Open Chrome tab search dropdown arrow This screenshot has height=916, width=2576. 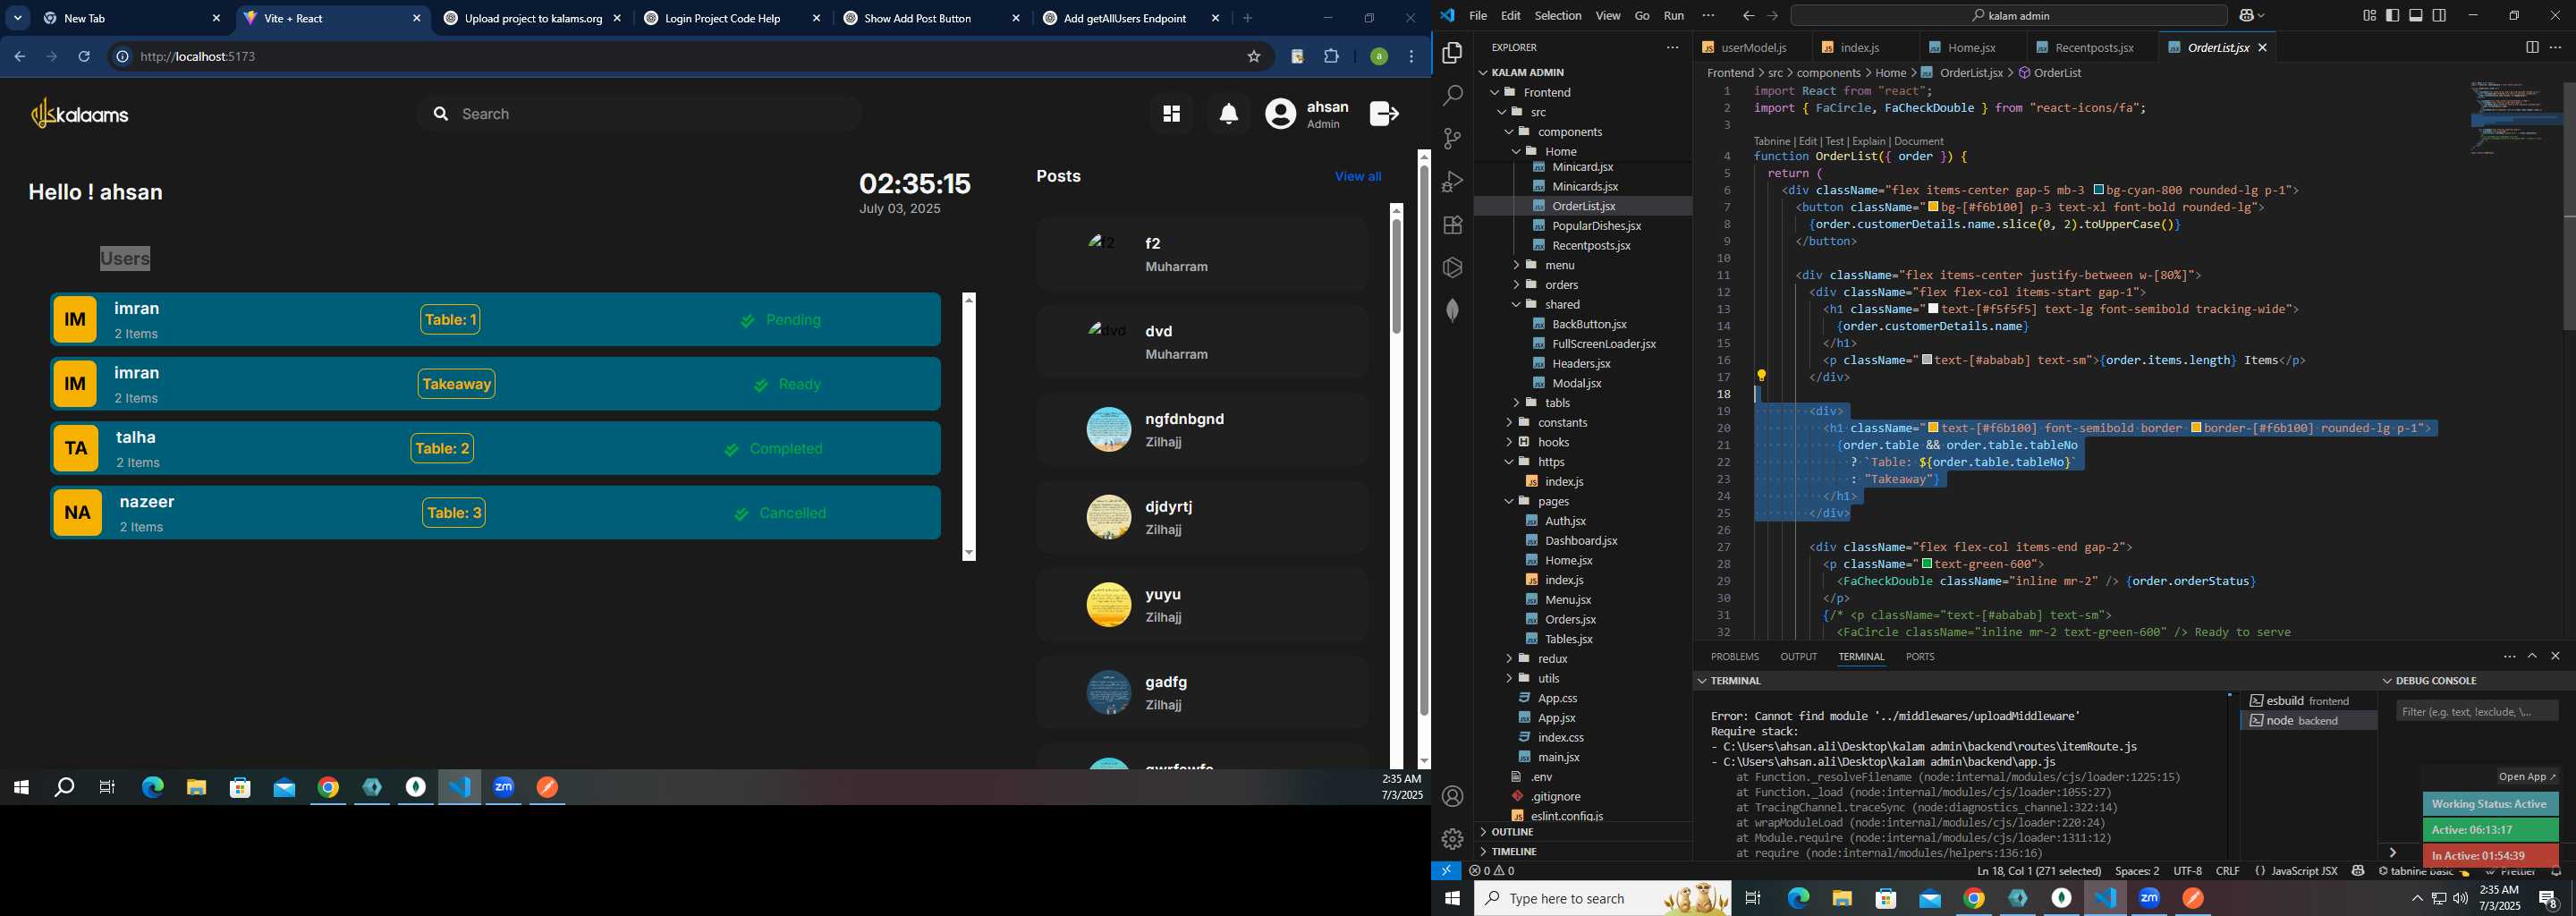18,18
